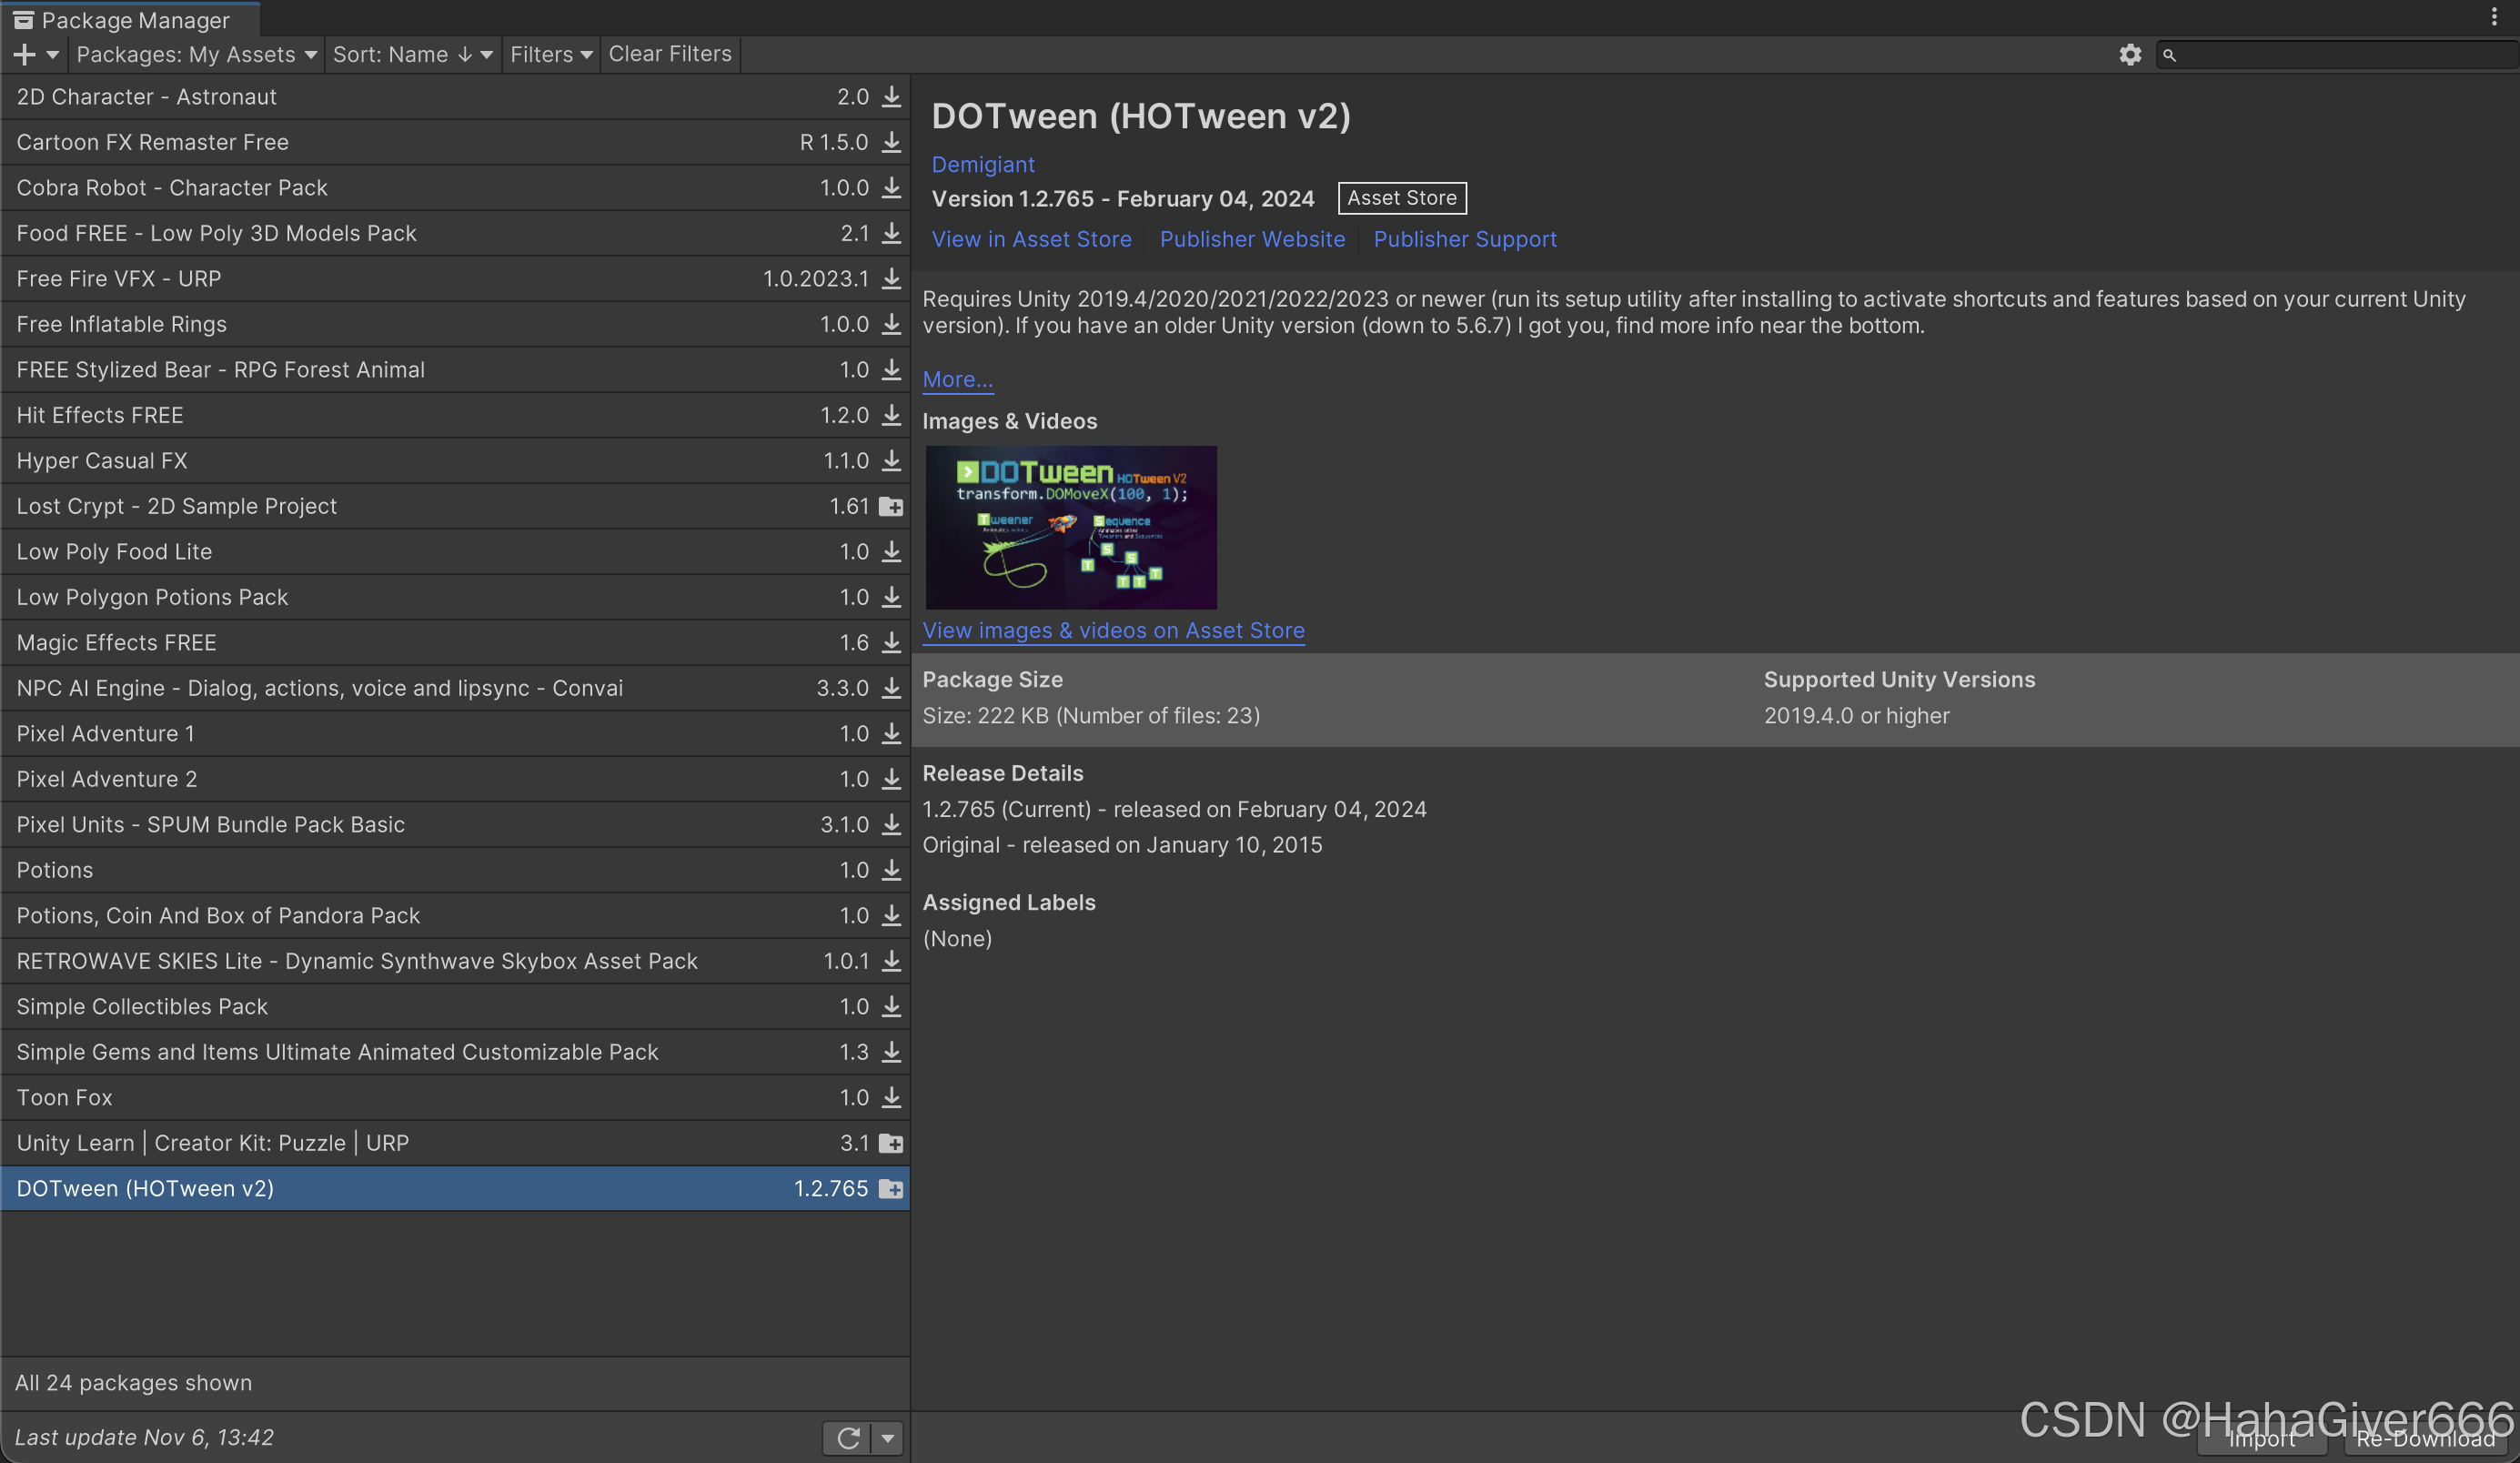Image resolution: width=2520 pixels, height=1463 pixels.
Task: Open the View in Asset Store link
Action: pos(1031,239)
